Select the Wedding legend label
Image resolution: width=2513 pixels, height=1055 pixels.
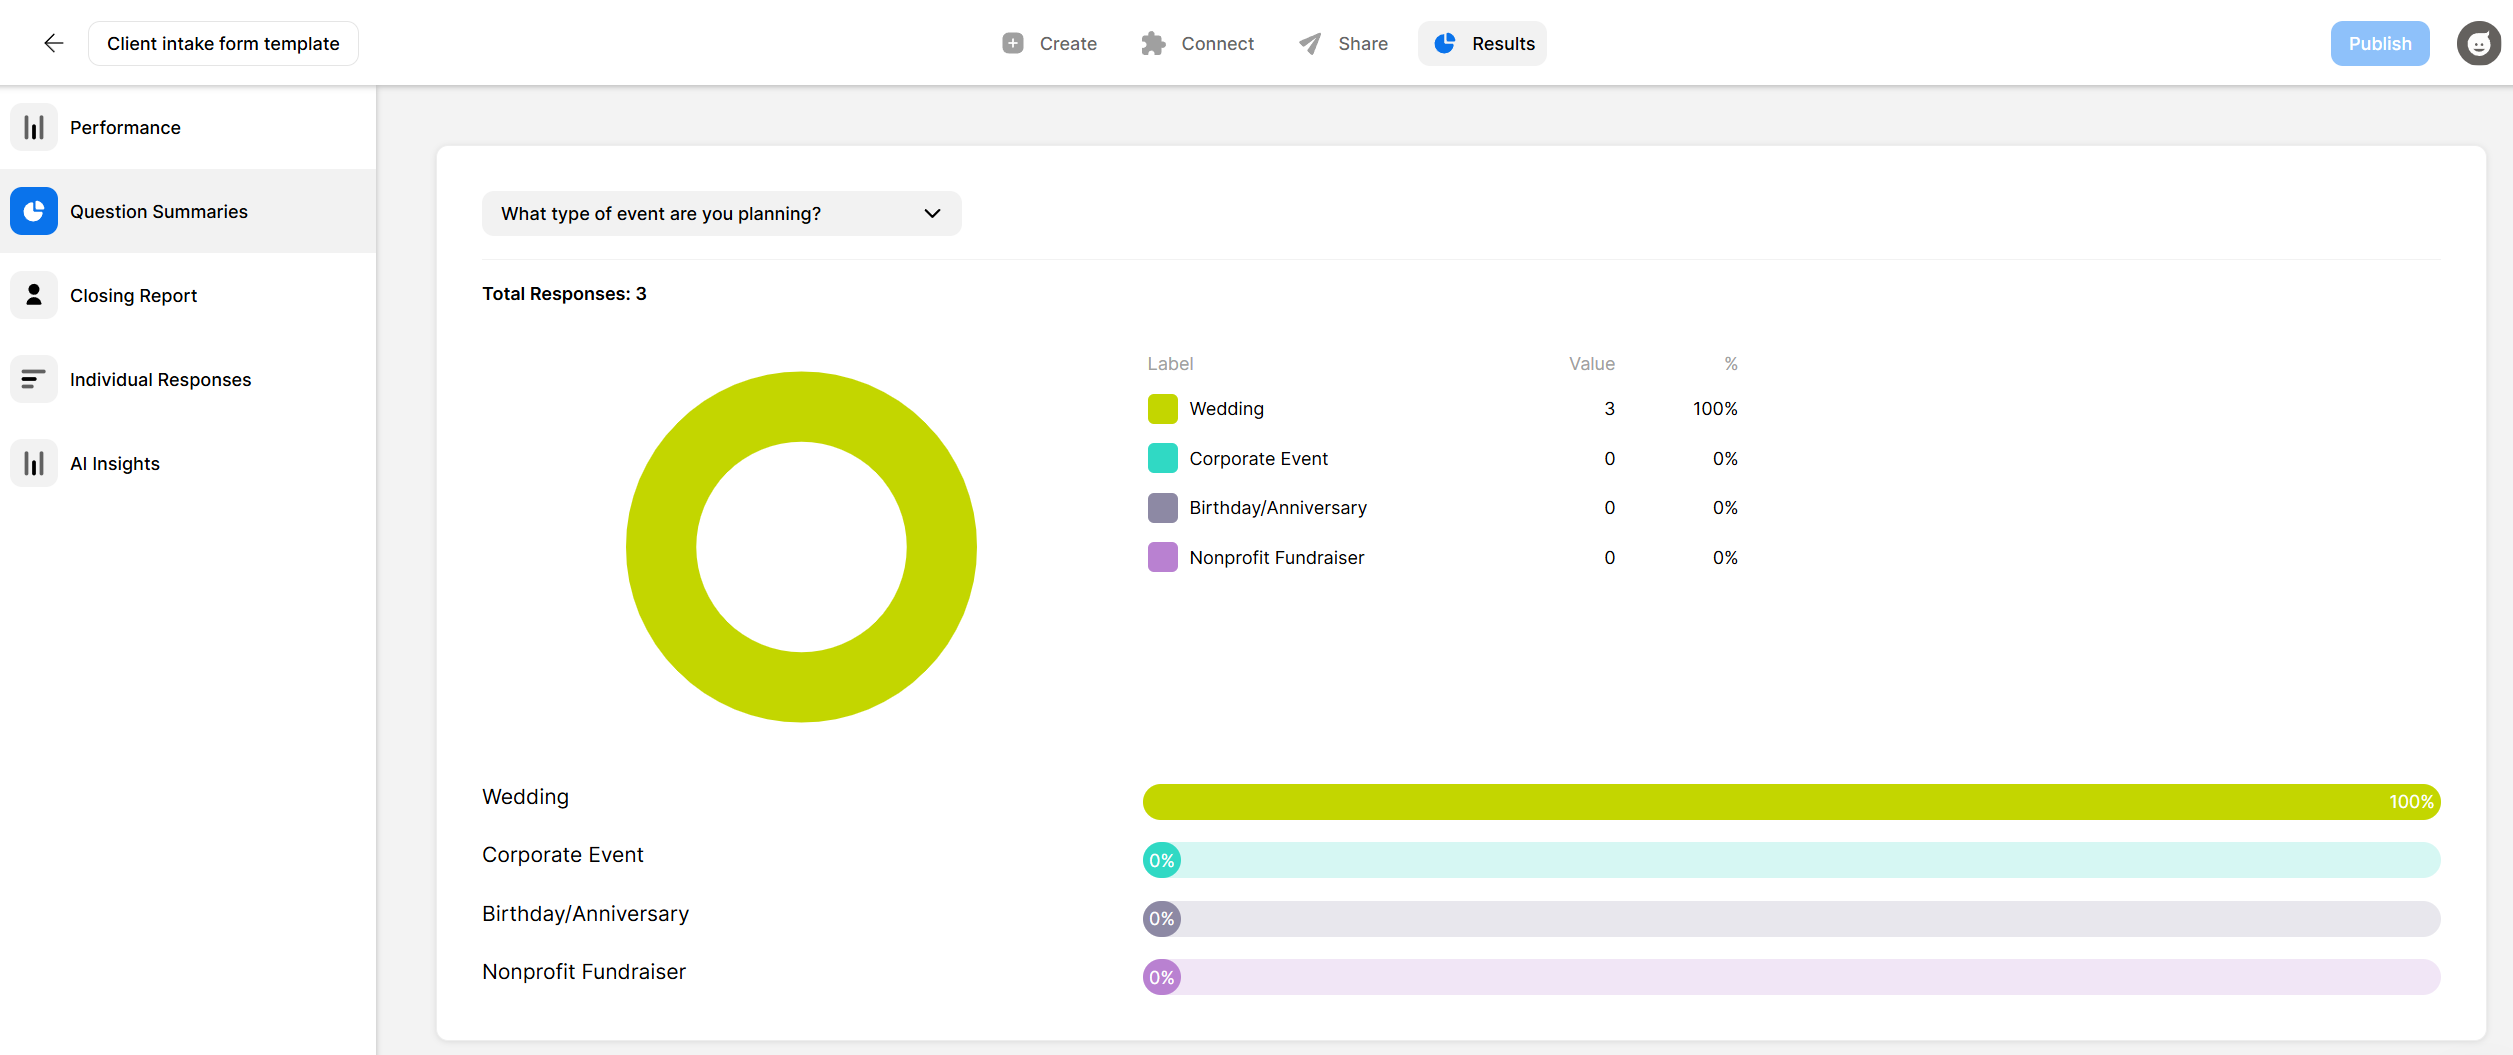click(1226, 408)
